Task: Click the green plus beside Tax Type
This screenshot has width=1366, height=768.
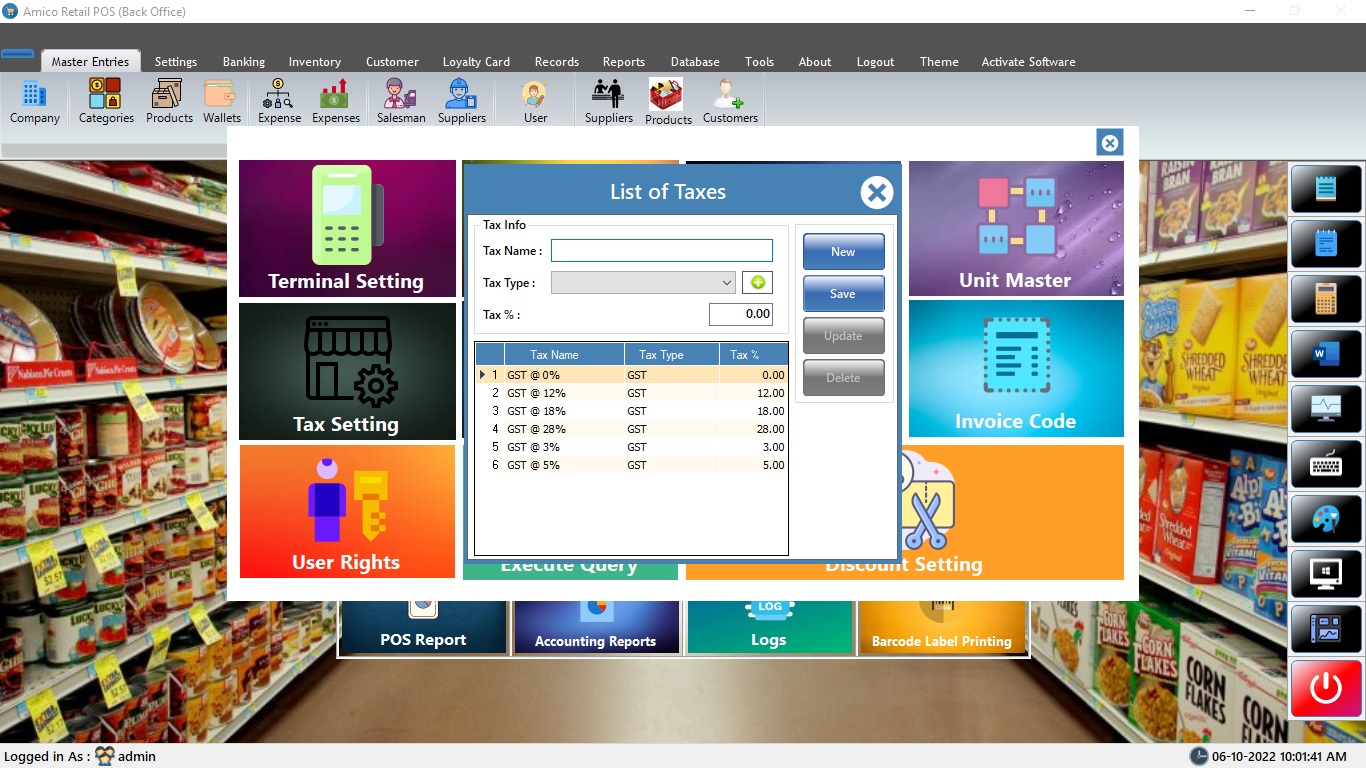Action: tap(757, 283)
